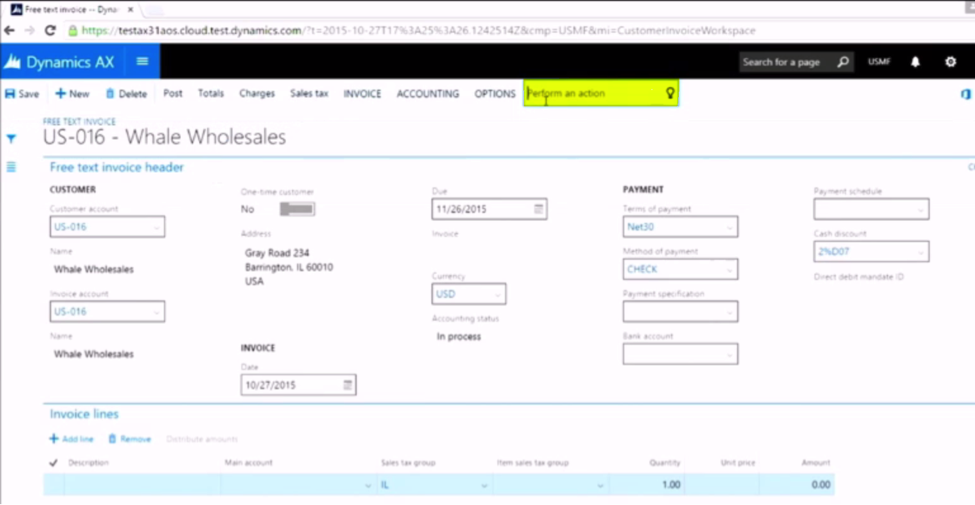Click the lightbulb icon in action search
This screenshot has height=505, width=975.
[670, 93]
